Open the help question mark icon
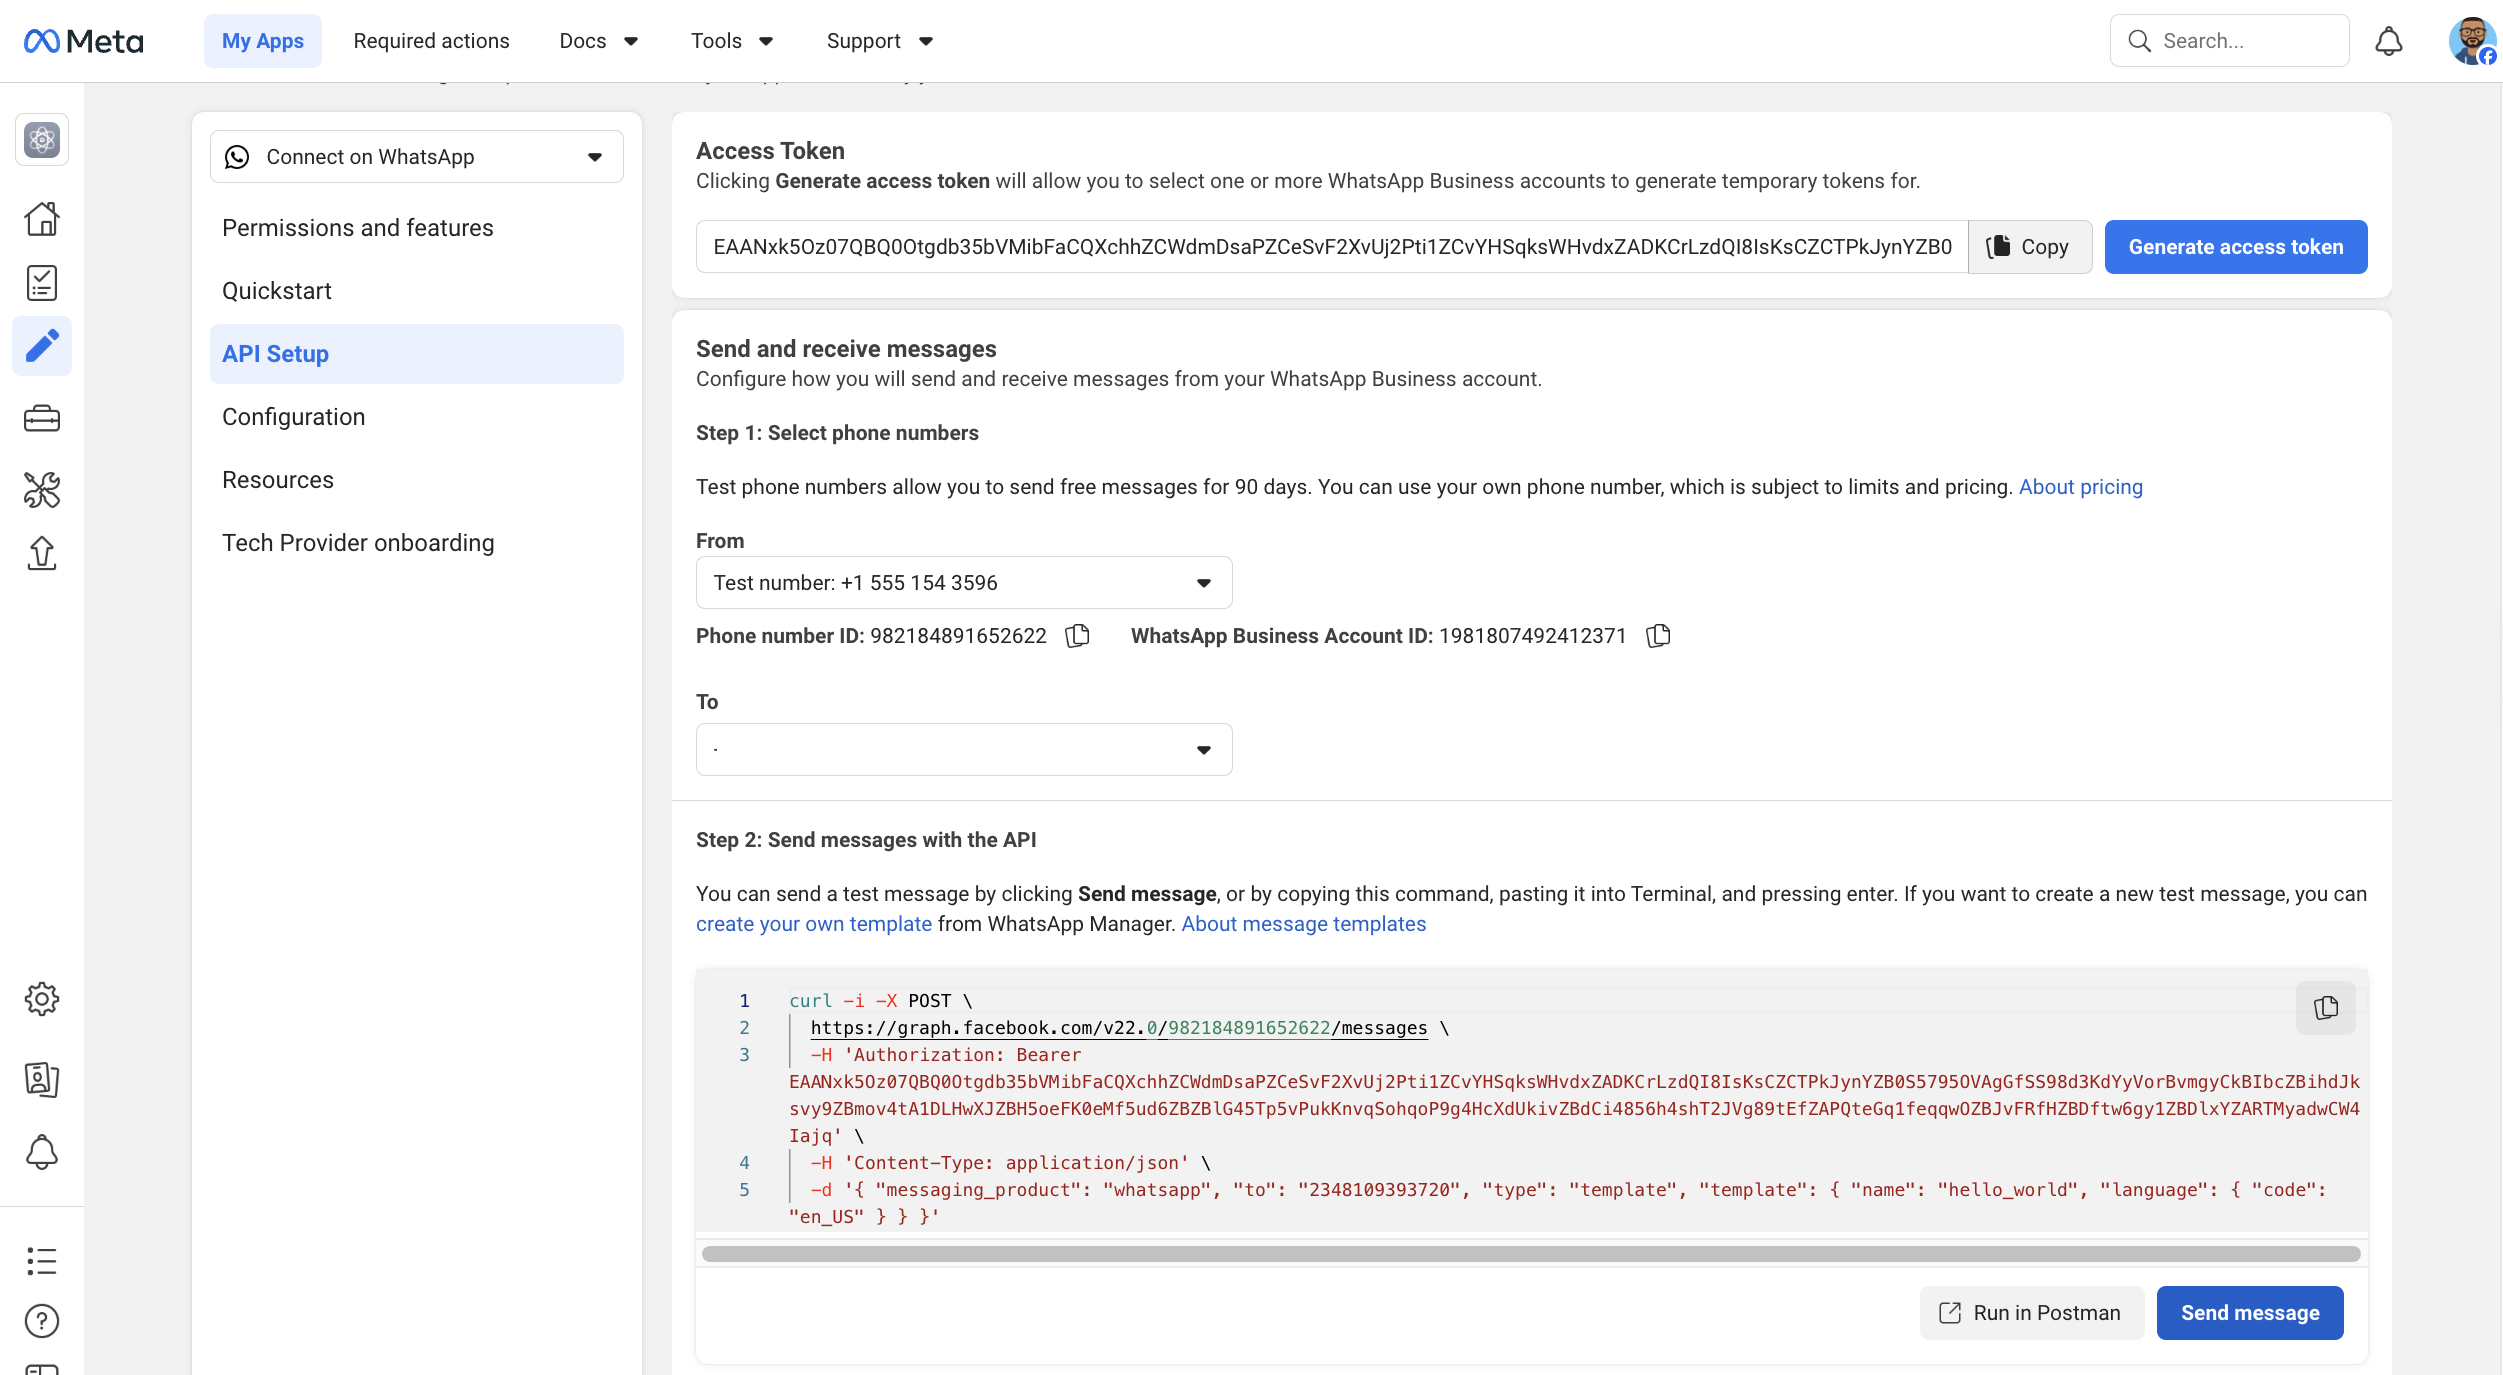This screenshot has width=2503, height=1375. (42, 1321)
